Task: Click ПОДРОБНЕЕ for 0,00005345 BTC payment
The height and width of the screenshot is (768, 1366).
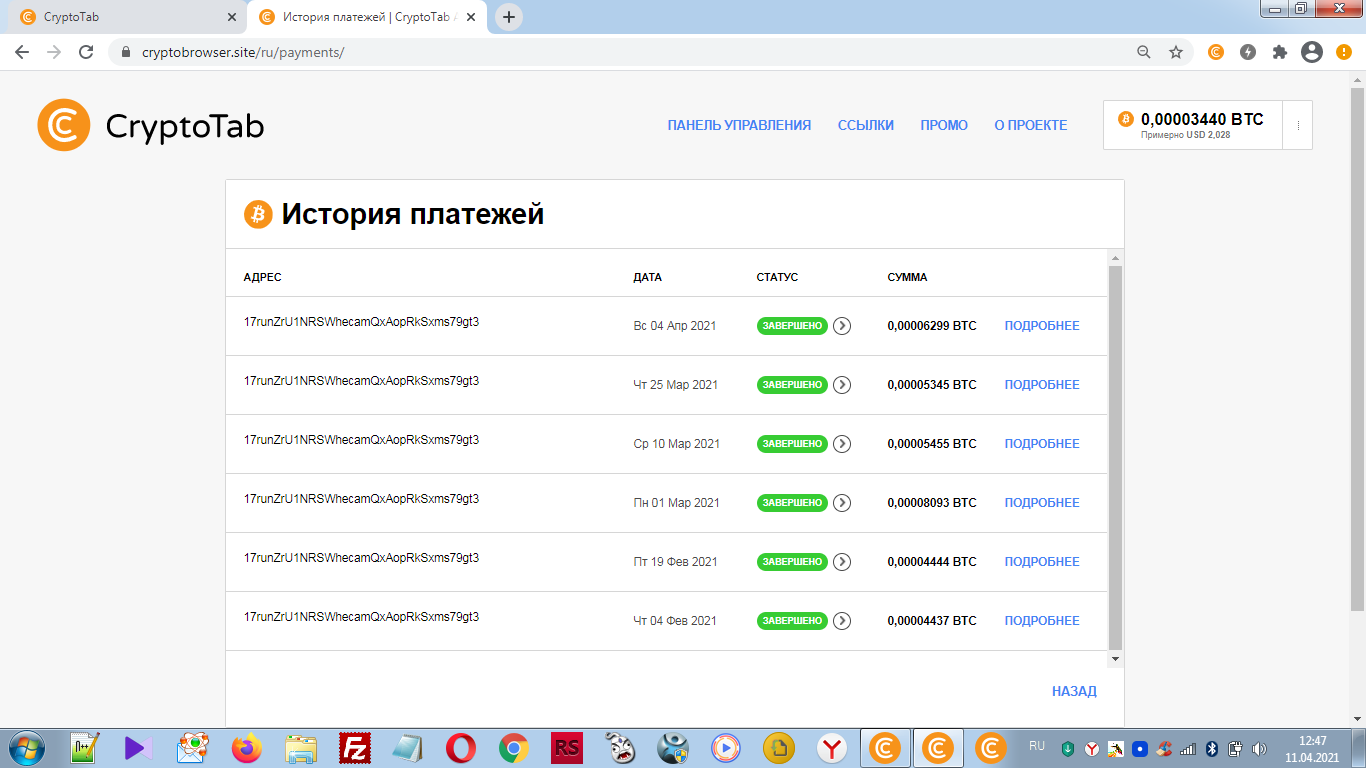Action: pyautogui.click(x=1042, y=385)
